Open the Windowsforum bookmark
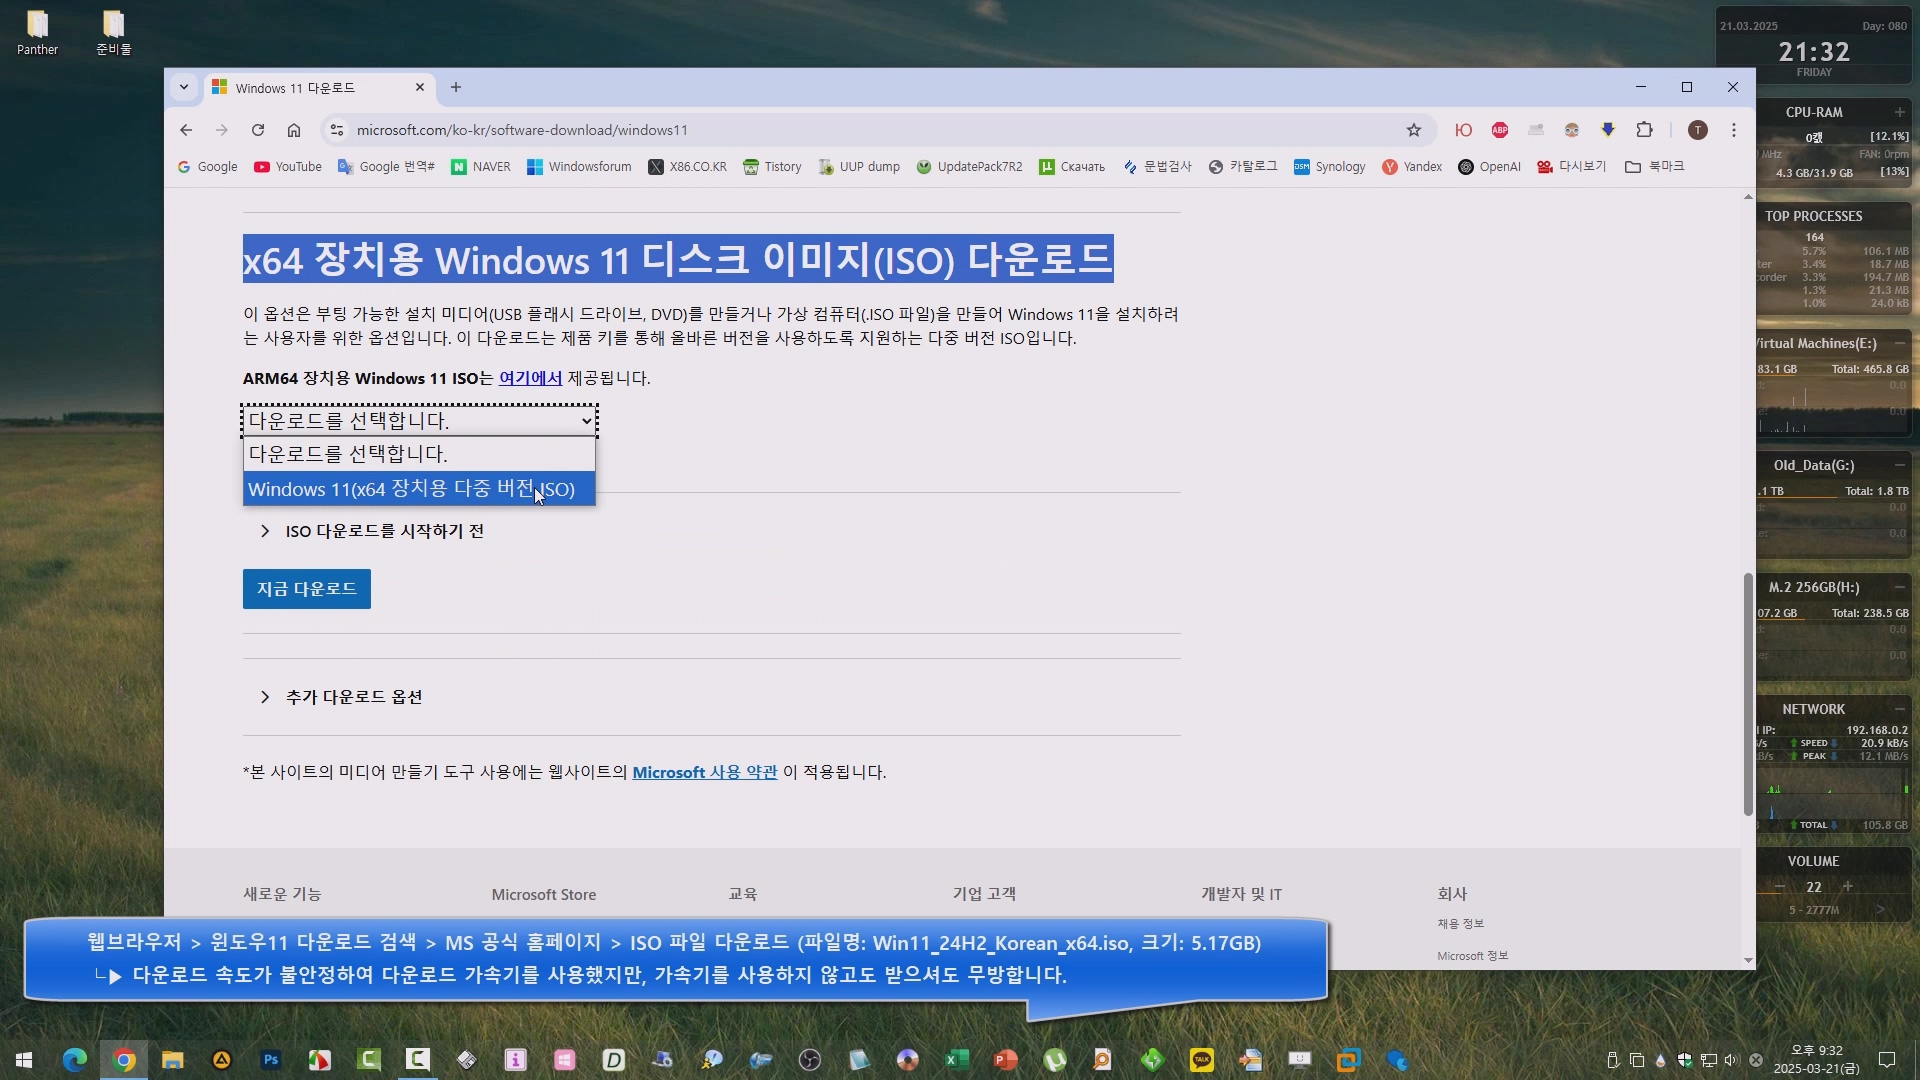This screenshot has height=1080, width=1920. (x=579, y=167)
